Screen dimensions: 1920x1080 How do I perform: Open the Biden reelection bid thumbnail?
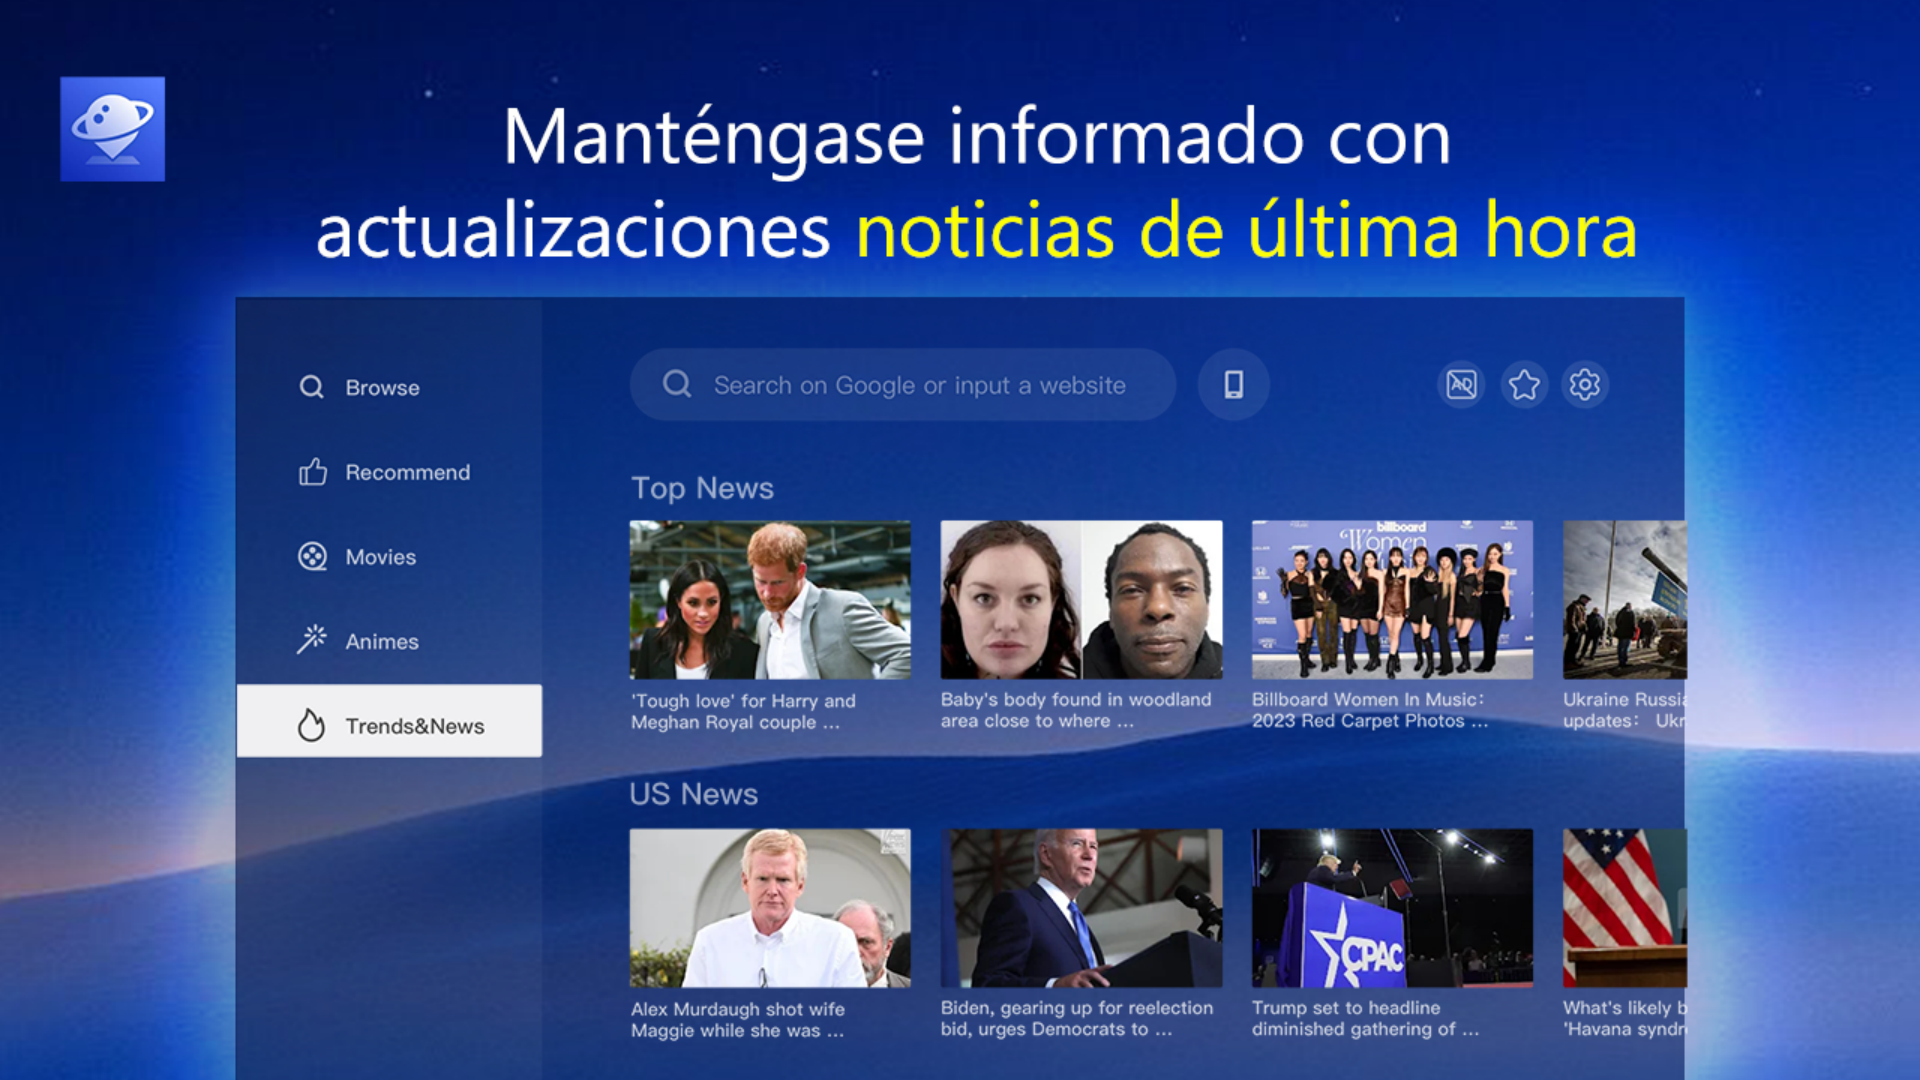point(1081,908)
